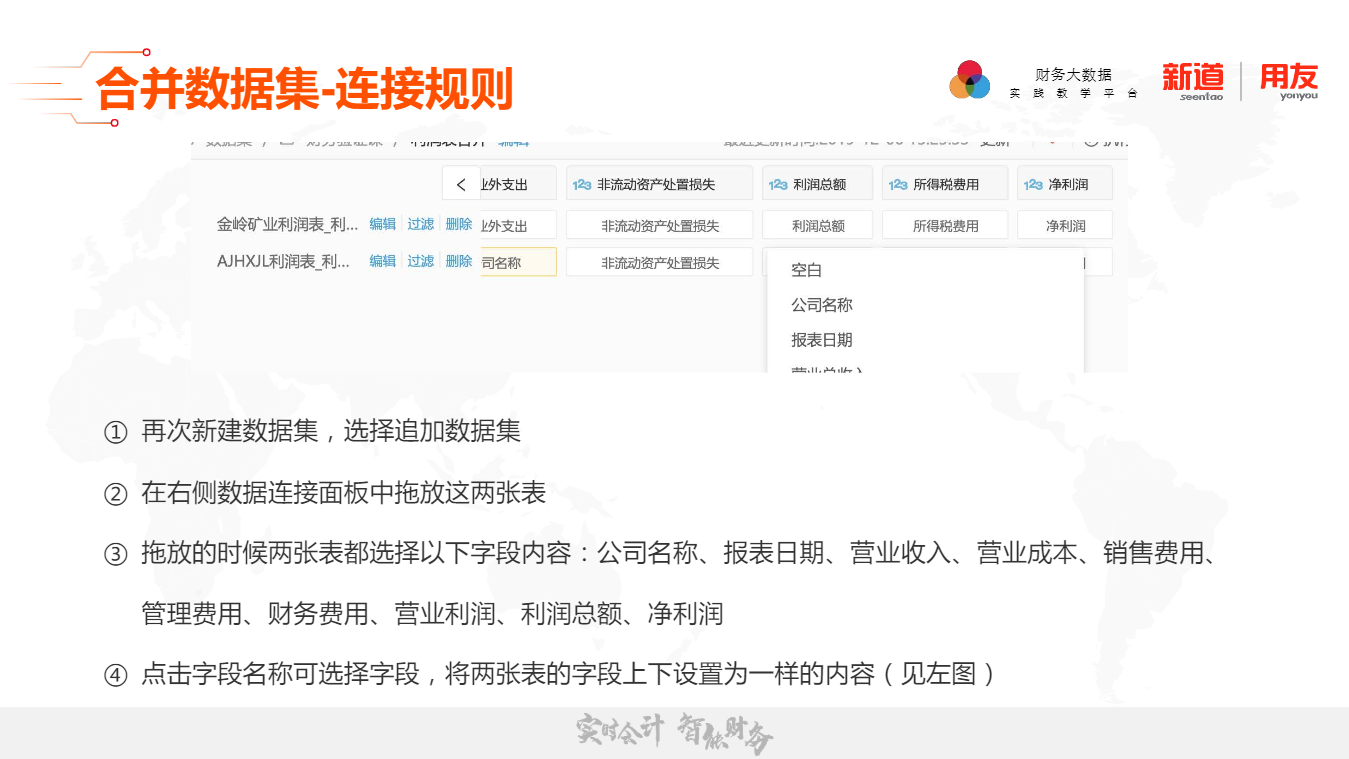1349x759 pixels.
Task: Select the AJHXJL利润表 dataset name
Action: click(x=284, y=261)
